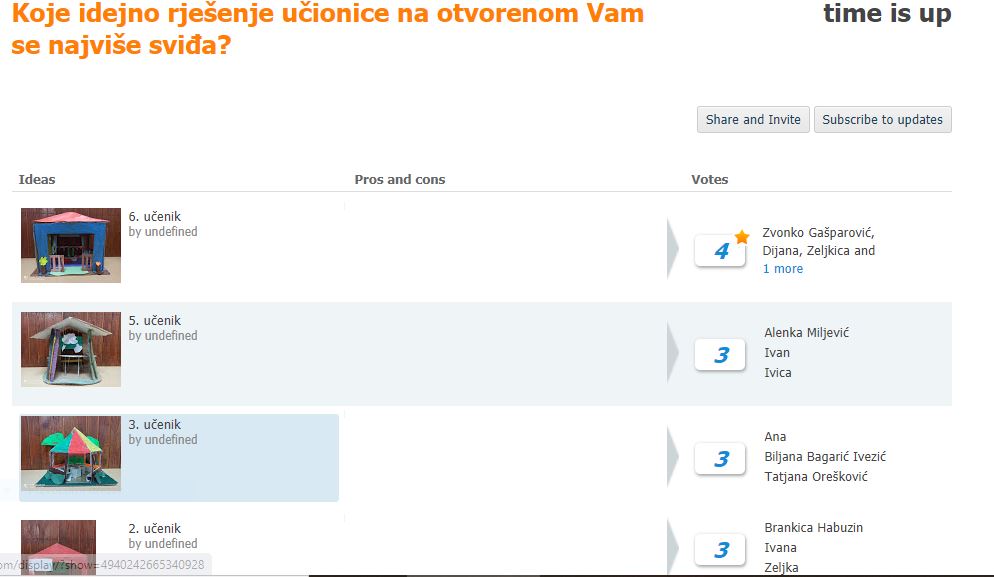The height and width of the screenshot is (577, 994).
Task: Click the Subscribe to updates button
Action: (882, 120)
